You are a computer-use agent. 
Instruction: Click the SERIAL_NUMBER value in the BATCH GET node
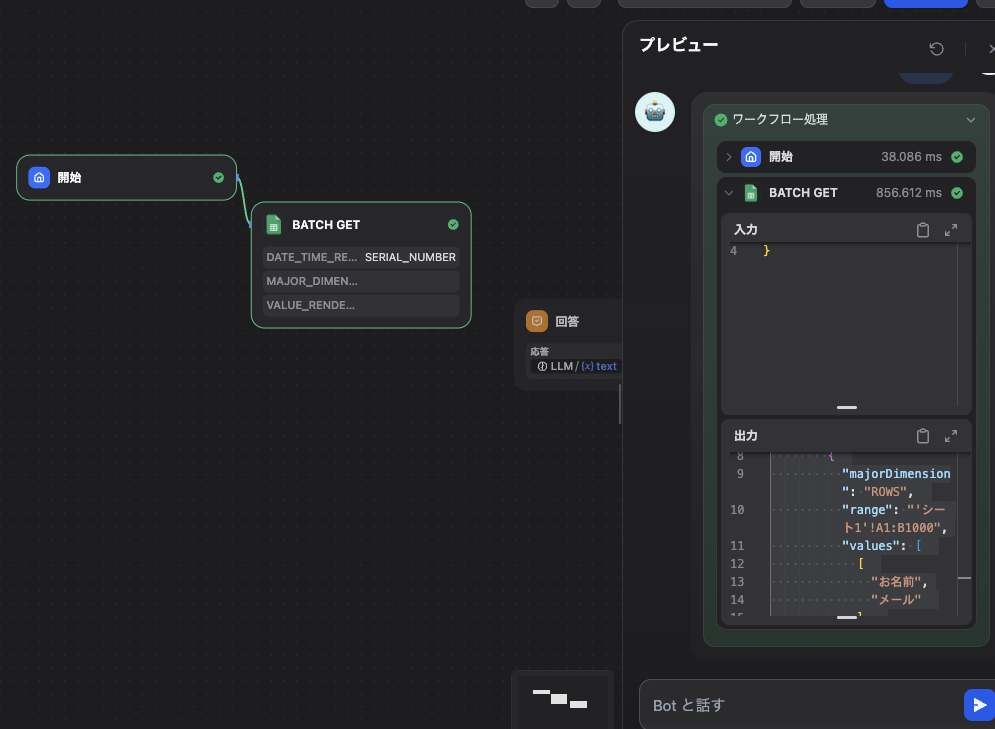(x=410, y=257)
